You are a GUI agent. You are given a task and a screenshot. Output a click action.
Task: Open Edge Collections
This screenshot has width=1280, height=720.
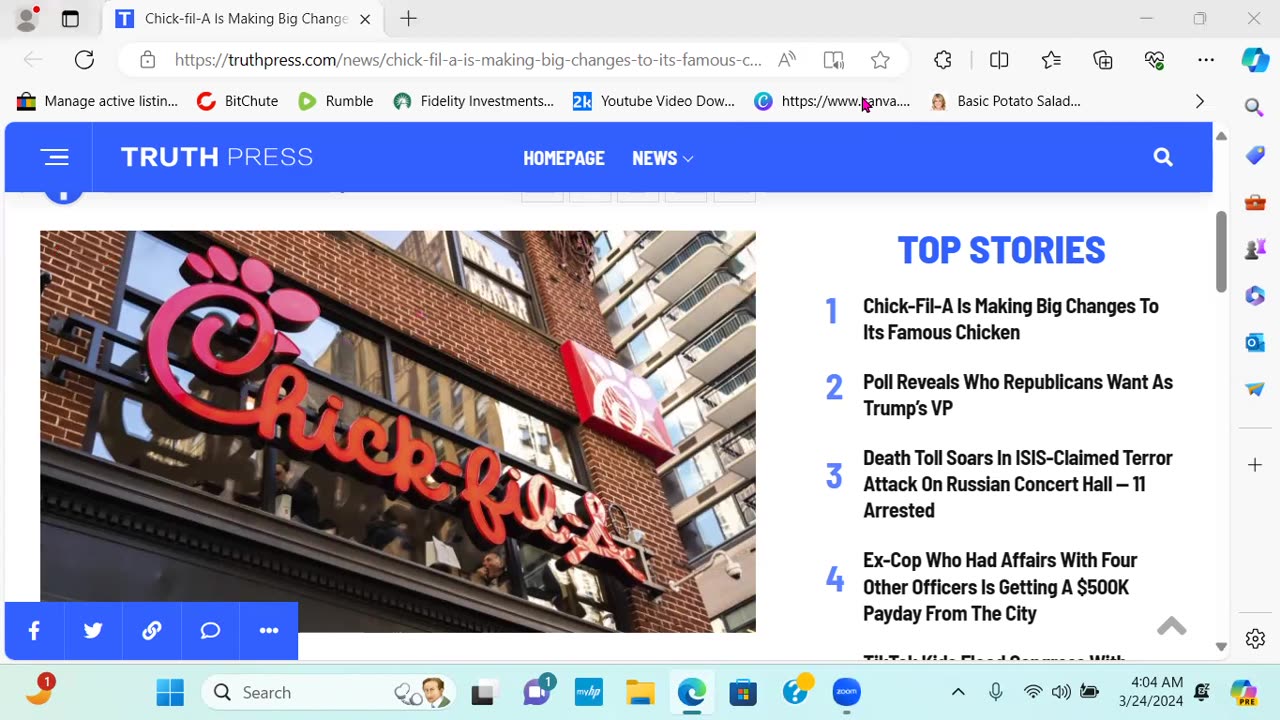1103,60
